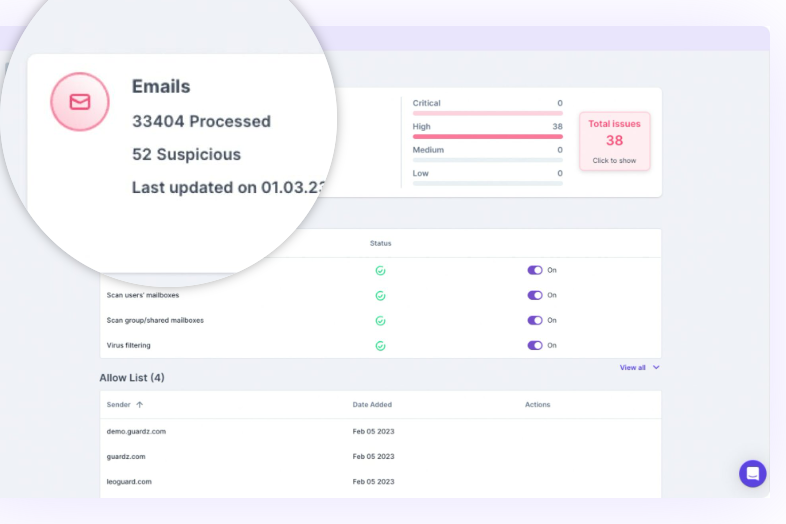Click the pink Emails envelope icon
The height and width of the screenshot is (524, 786).
[80, 102]
